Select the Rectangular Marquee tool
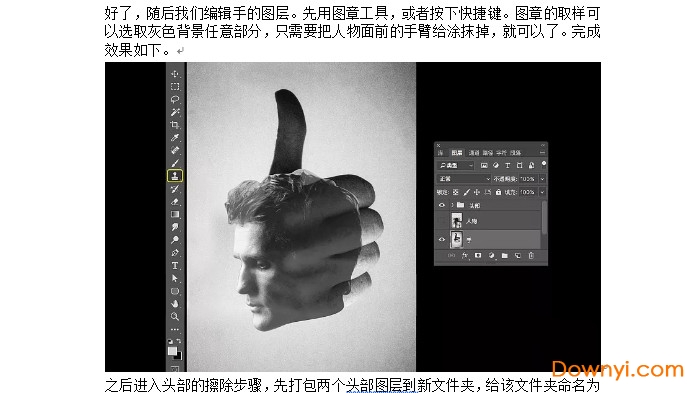 click(175, 87)
